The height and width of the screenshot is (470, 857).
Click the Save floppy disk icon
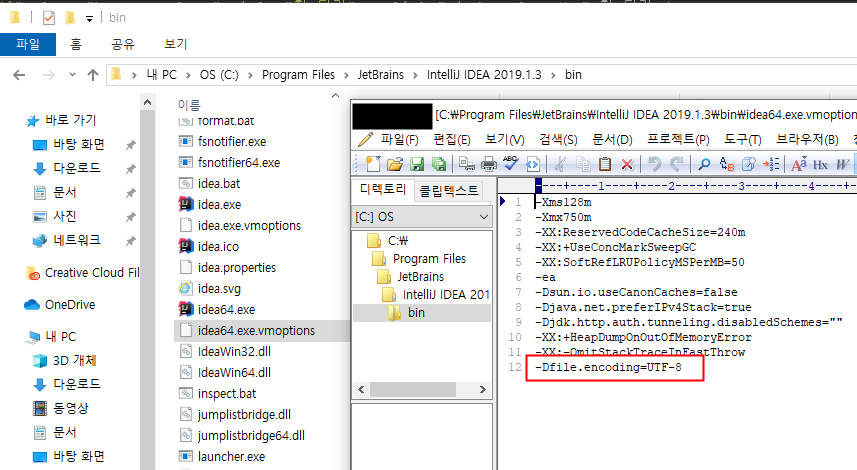click(418, 164)
